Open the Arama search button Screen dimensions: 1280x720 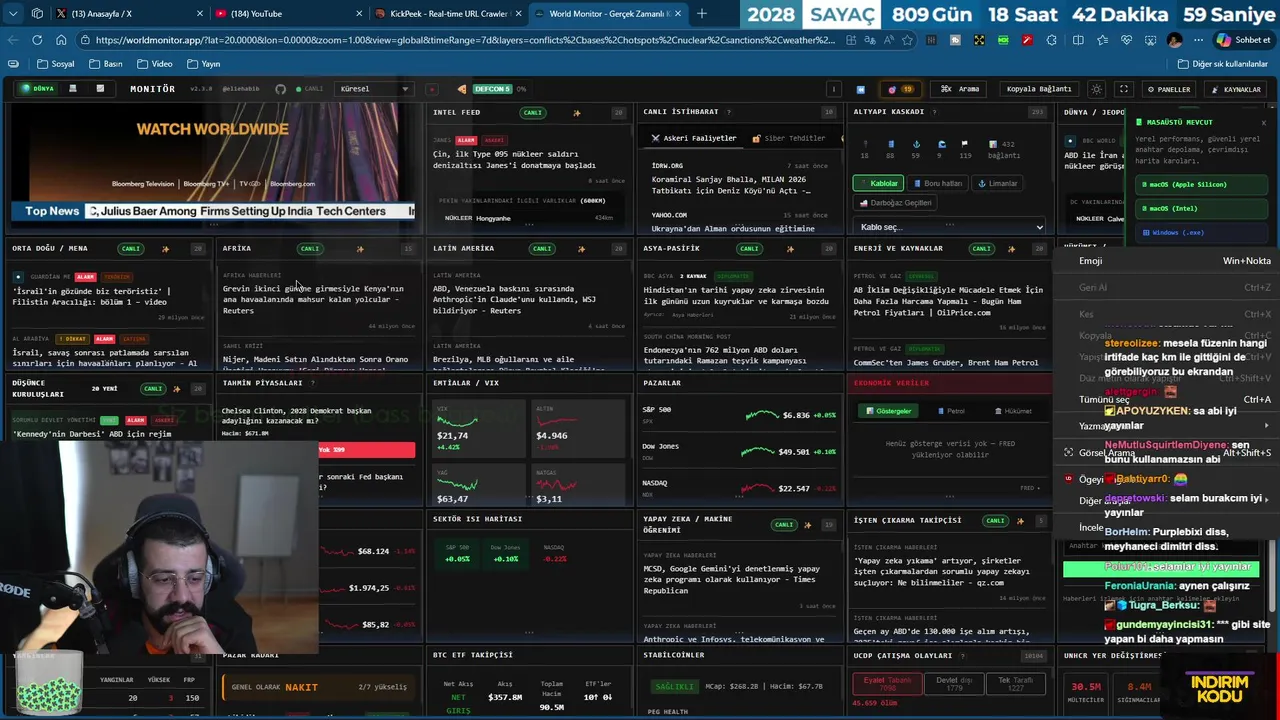[960, 89]
